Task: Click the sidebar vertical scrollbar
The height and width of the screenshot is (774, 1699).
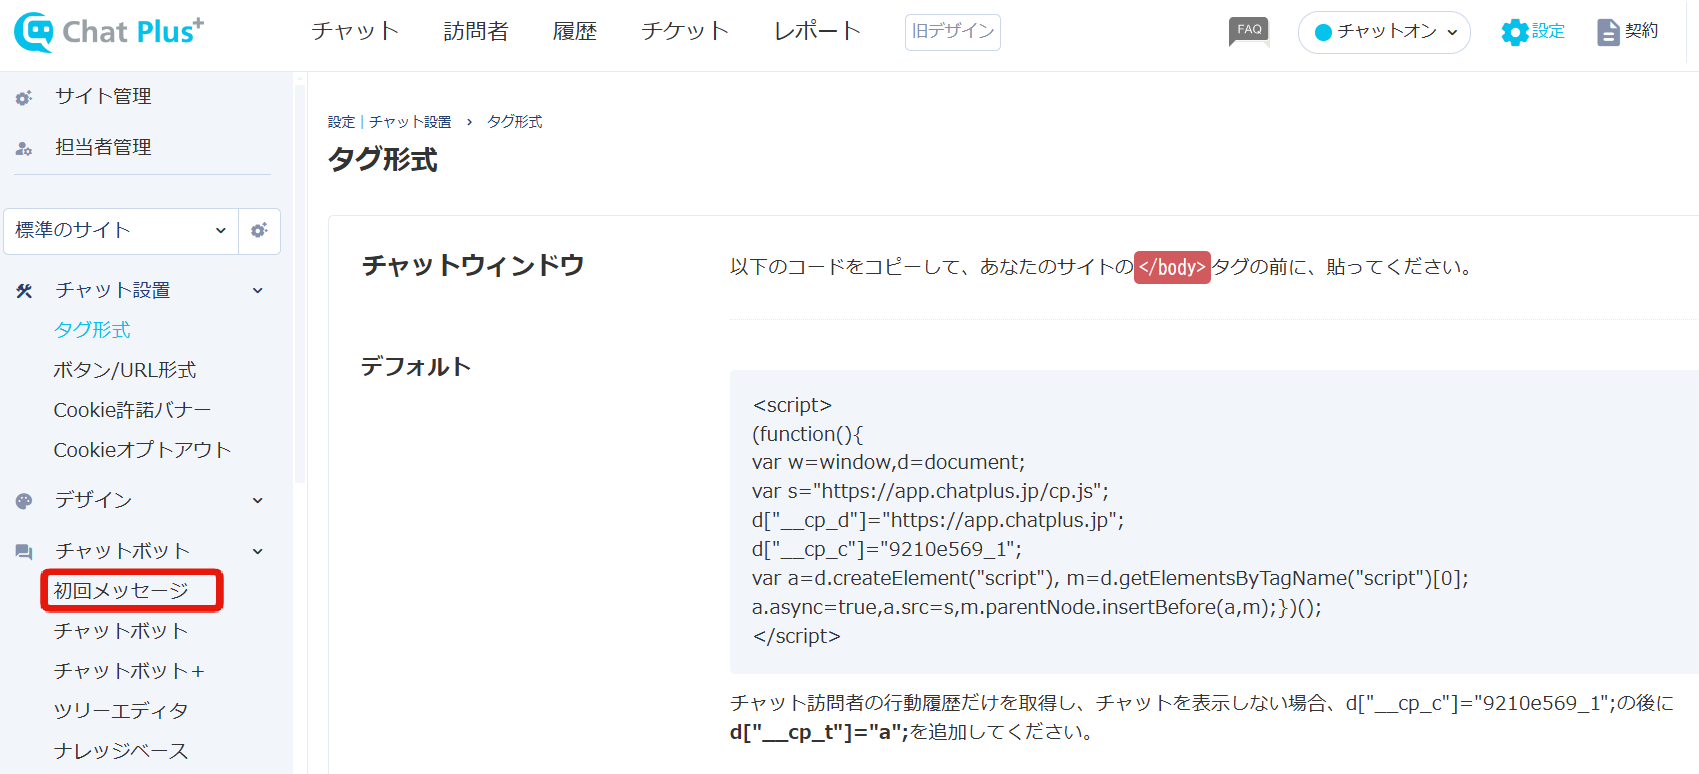Action: (300, 283)
